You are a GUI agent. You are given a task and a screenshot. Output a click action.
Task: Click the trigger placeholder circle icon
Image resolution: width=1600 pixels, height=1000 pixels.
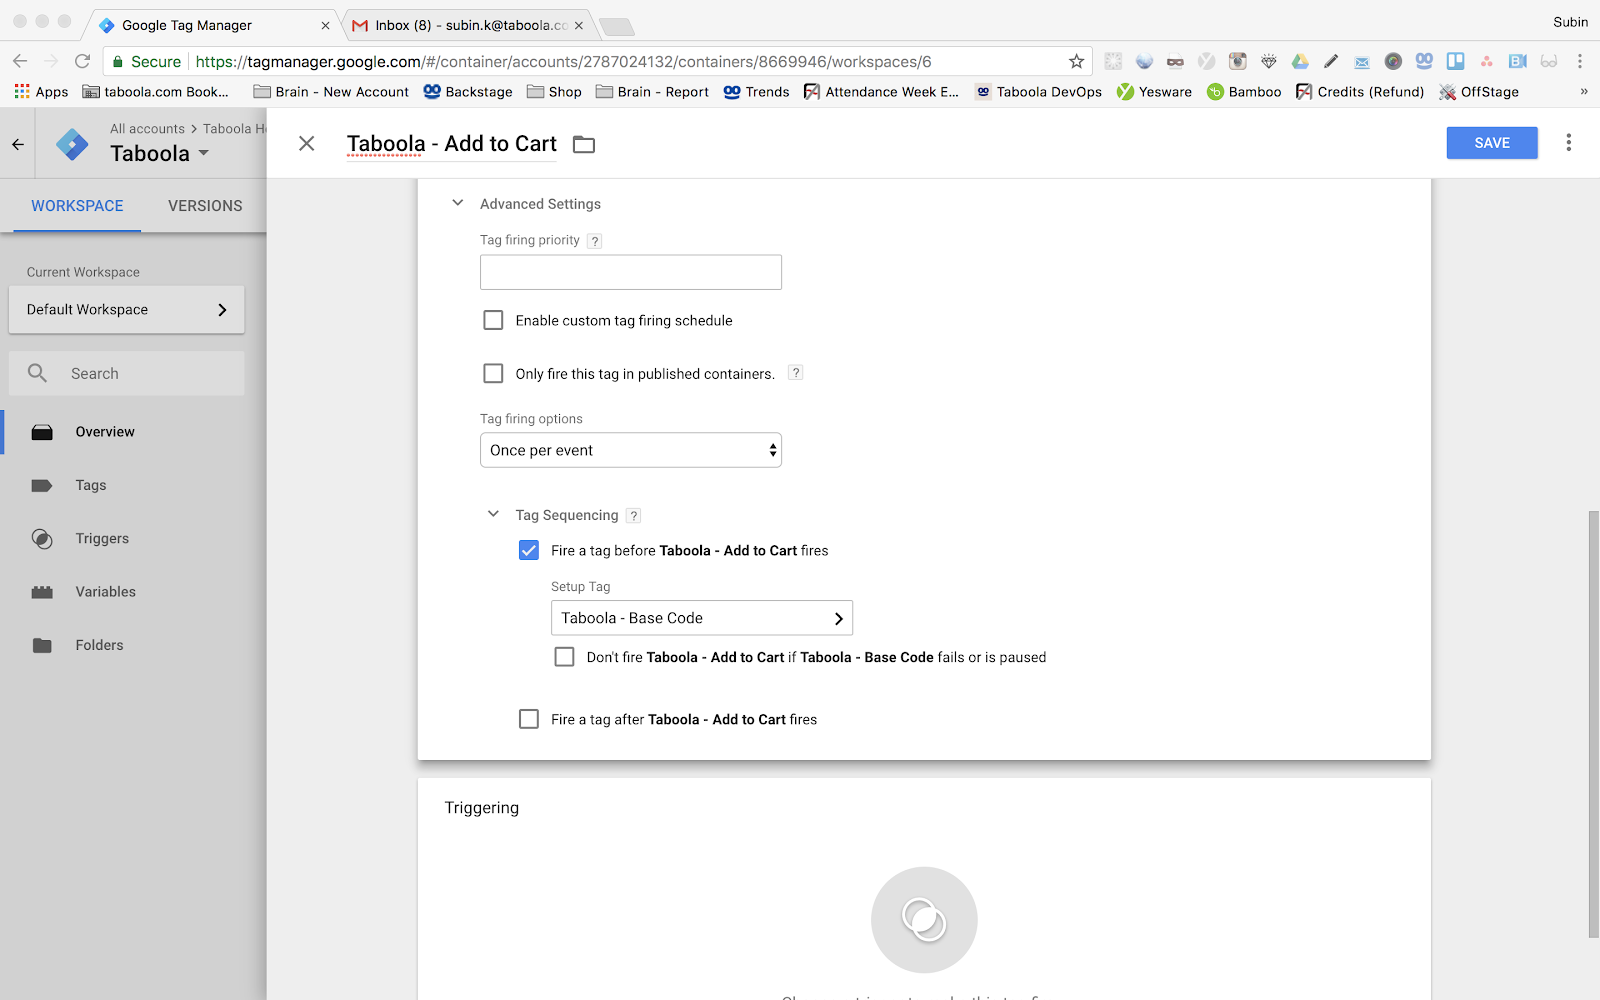click(x=924, y=920)
